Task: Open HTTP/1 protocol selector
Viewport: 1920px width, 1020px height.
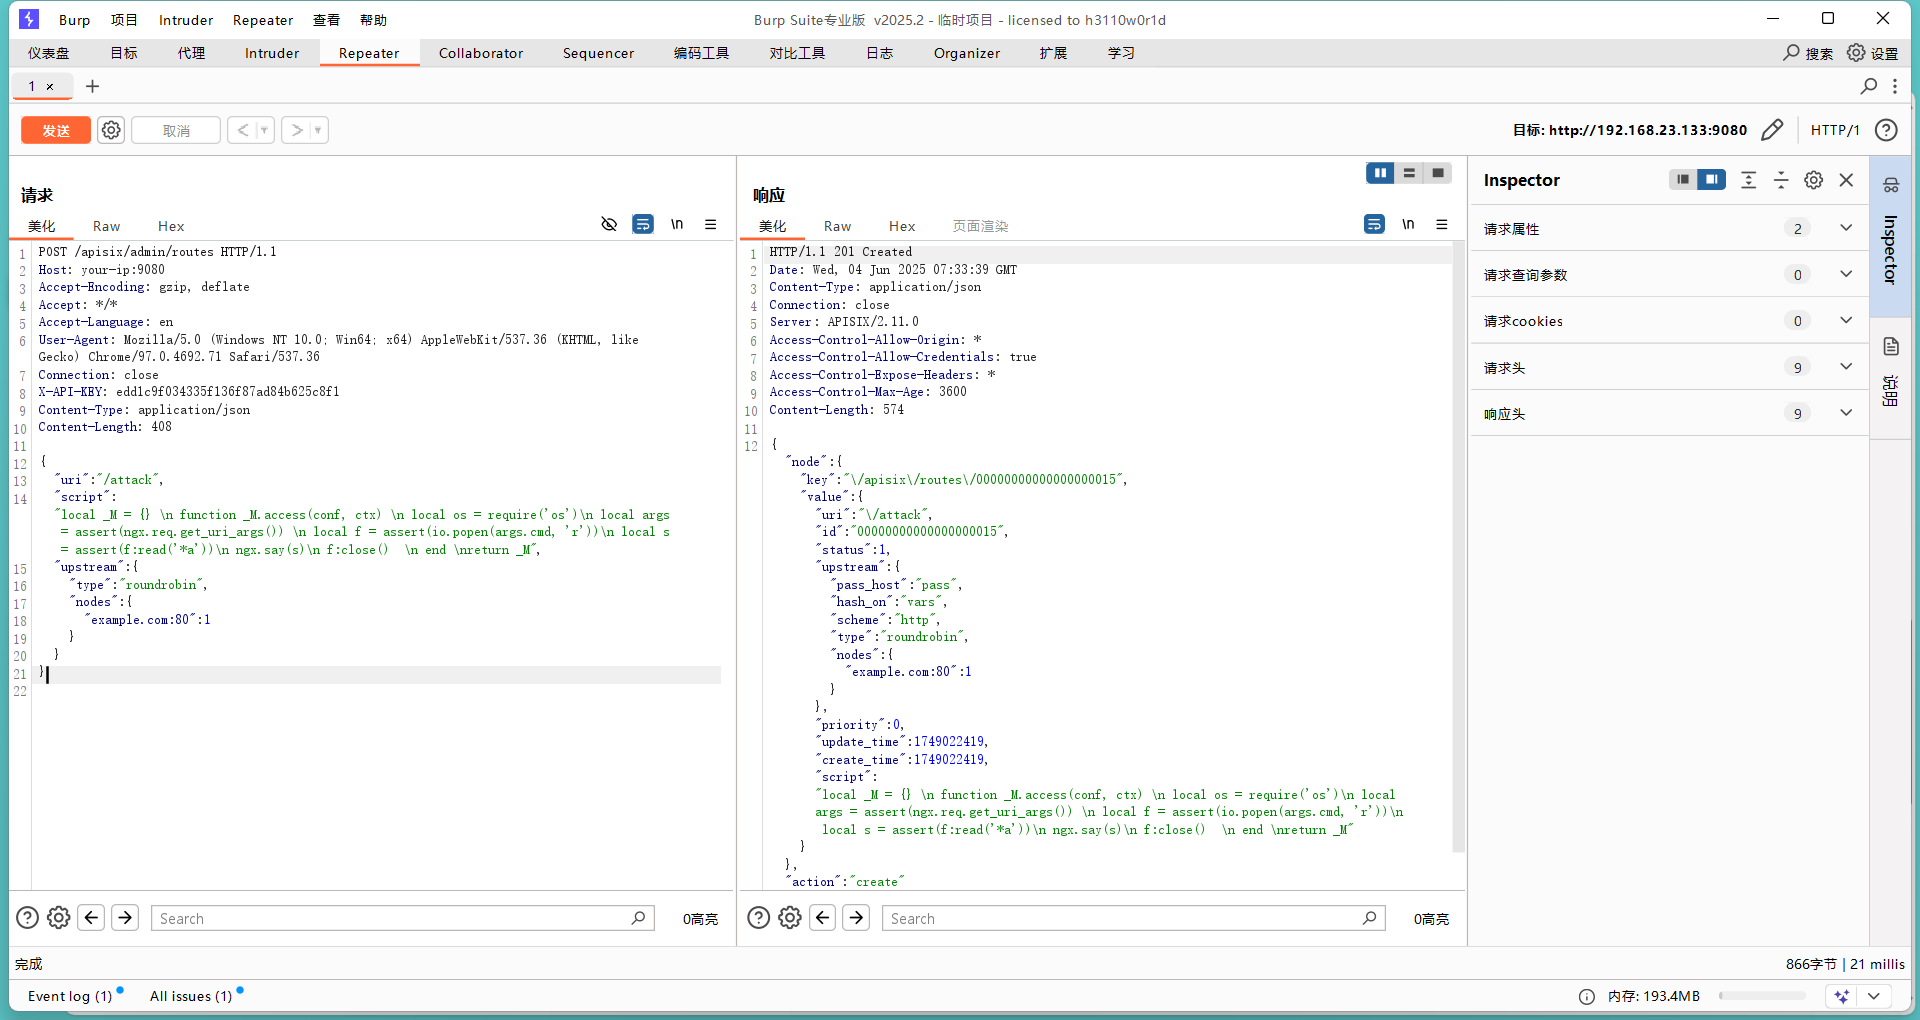Action: (x=1835, y=130)
